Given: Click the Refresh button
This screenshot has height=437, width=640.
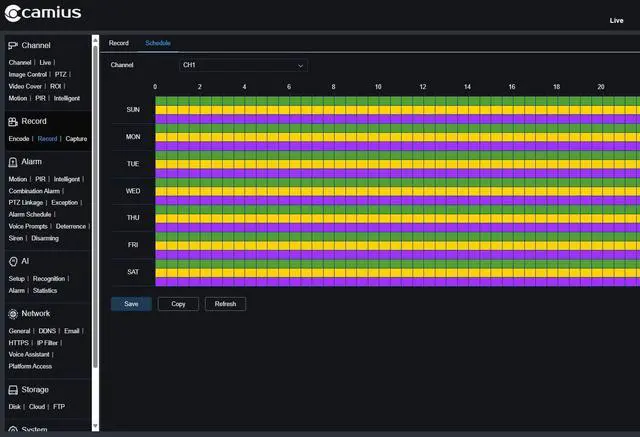Looking at the screenshot, I should pos(225,304).
